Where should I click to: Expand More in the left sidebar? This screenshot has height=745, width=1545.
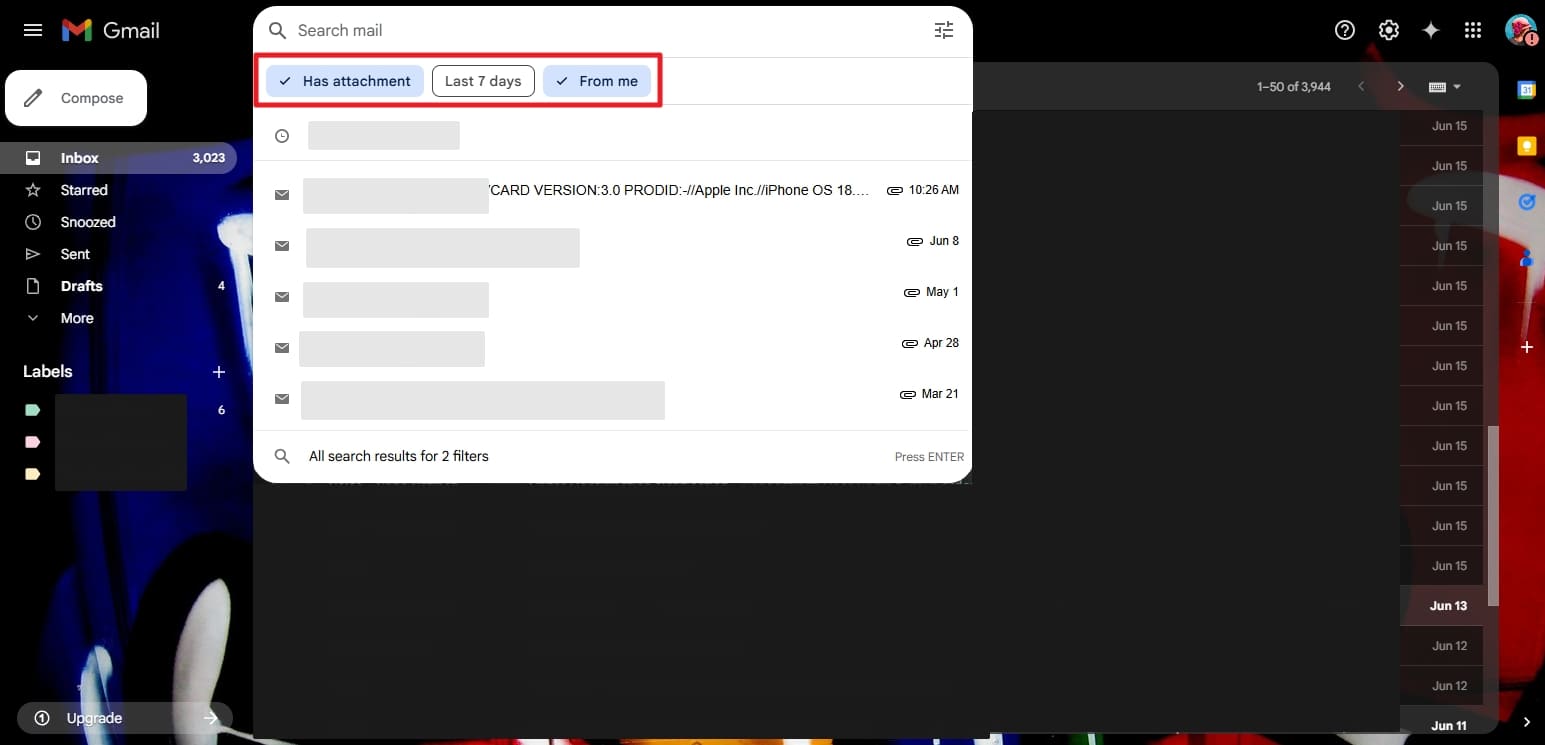tap(75, 318)
